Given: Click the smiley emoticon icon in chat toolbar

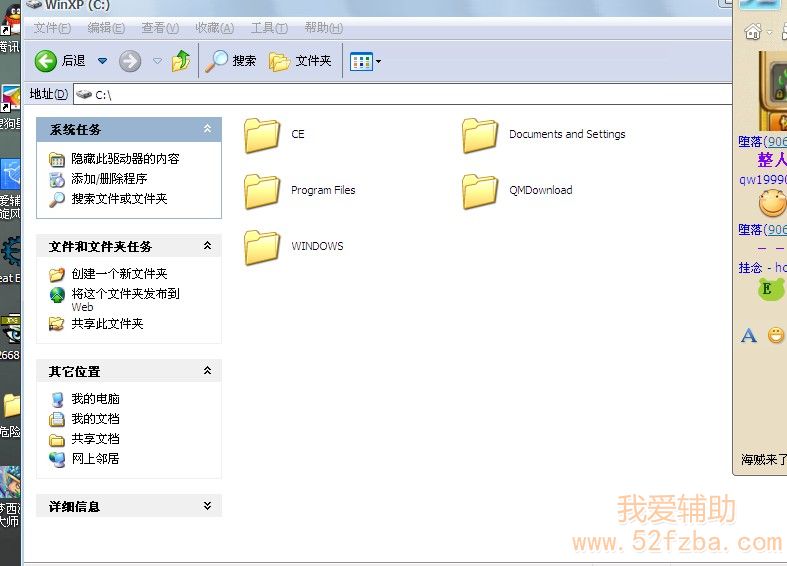Looking at the screenshot, I should click(x=776, y=335).
